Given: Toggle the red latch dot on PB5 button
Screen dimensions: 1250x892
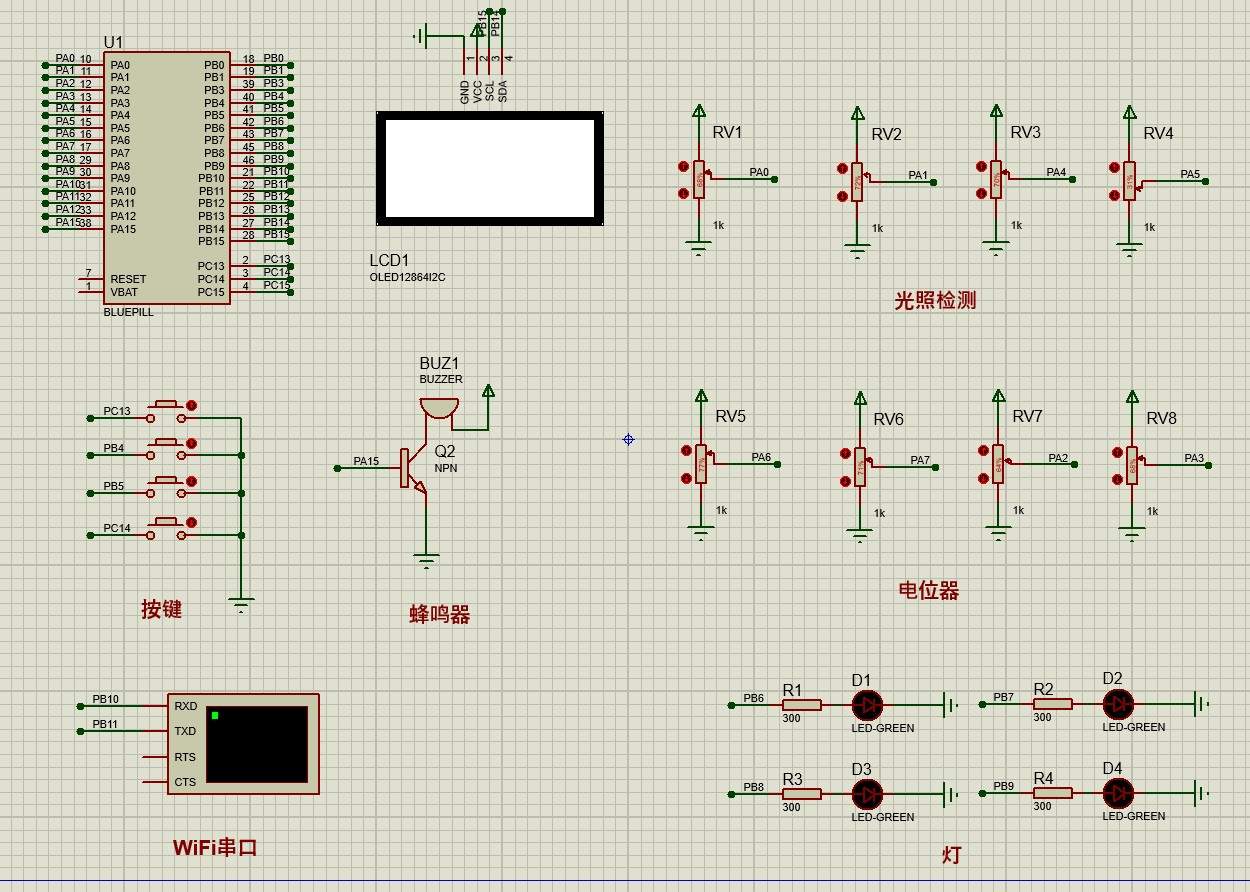Looking at the screenshot, I should (192, 482).
